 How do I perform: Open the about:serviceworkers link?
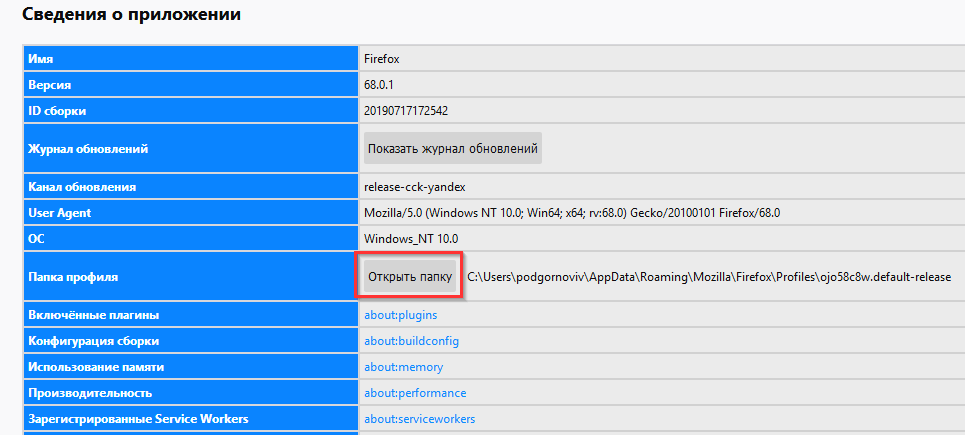click(420, 419)
